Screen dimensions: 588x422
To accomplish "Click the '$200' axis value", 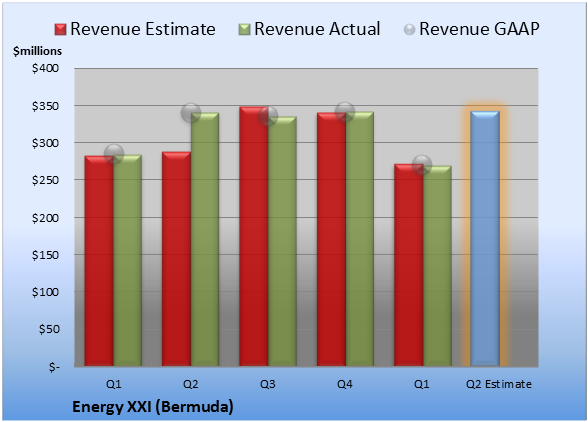I will (x=45, y=218).
